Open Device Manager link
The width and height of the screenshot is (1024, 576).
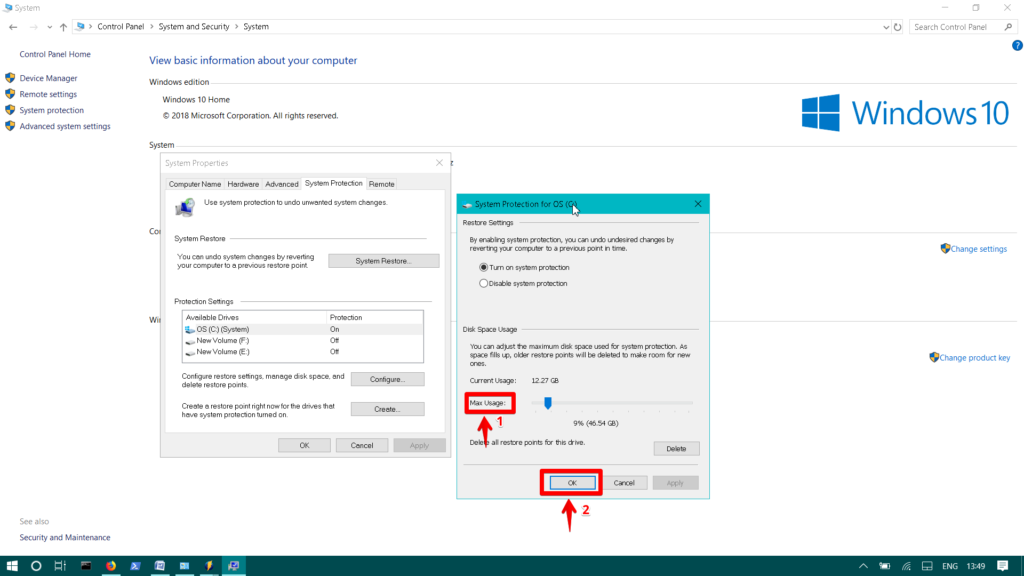pos(48,78)
